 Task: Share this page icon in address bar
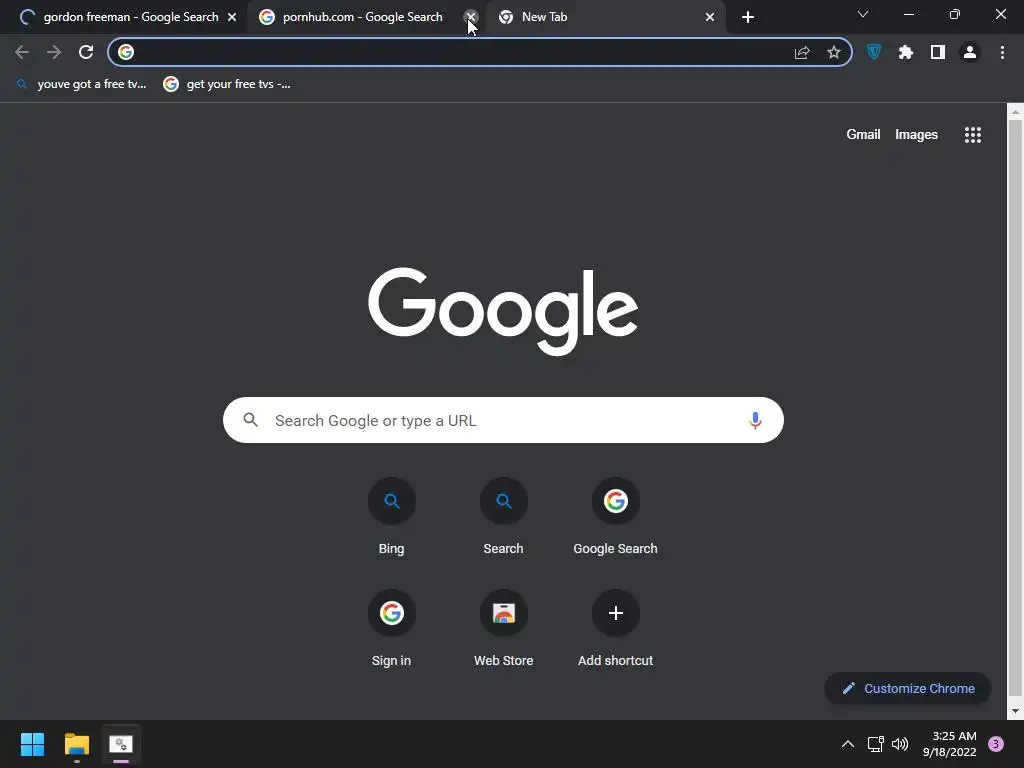tap(802, 52)
